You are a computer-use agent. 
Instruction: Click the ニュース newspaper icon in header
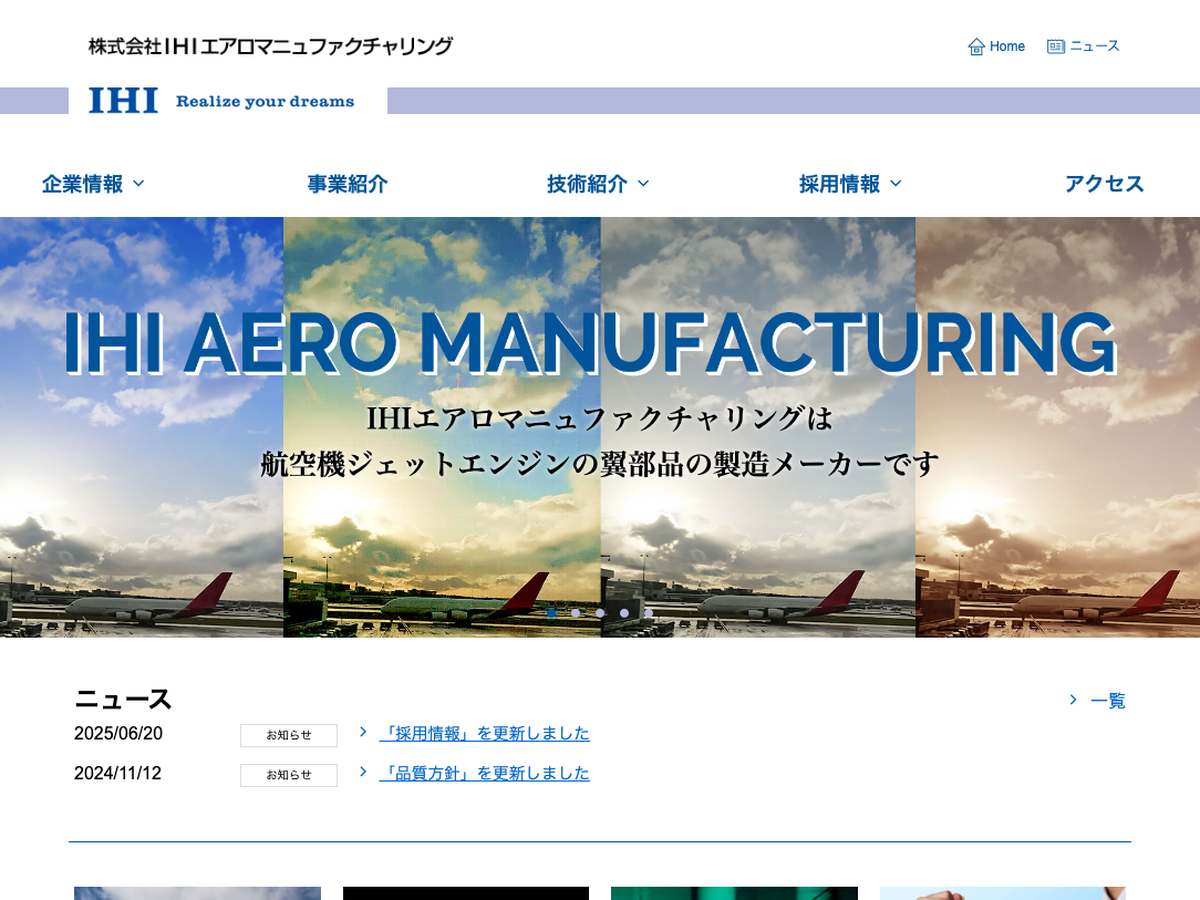[x=1055, y=47]
